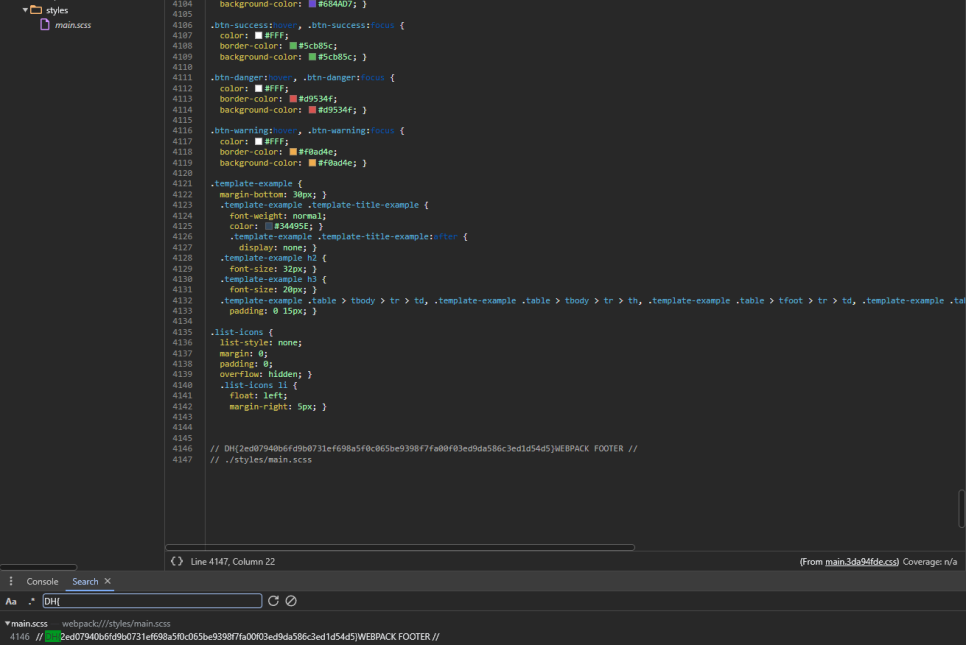Refresh the search results
The height and width of the screenshot is (645, 966).
[x=274, y=601]
